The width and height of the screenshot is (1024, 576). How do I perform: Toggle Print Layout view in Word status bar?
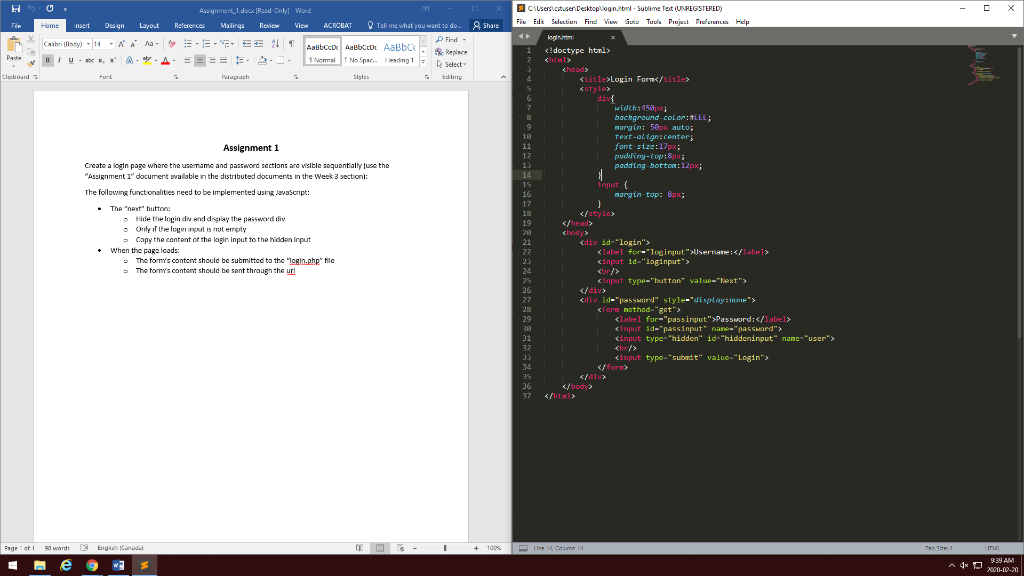[379, 548]
